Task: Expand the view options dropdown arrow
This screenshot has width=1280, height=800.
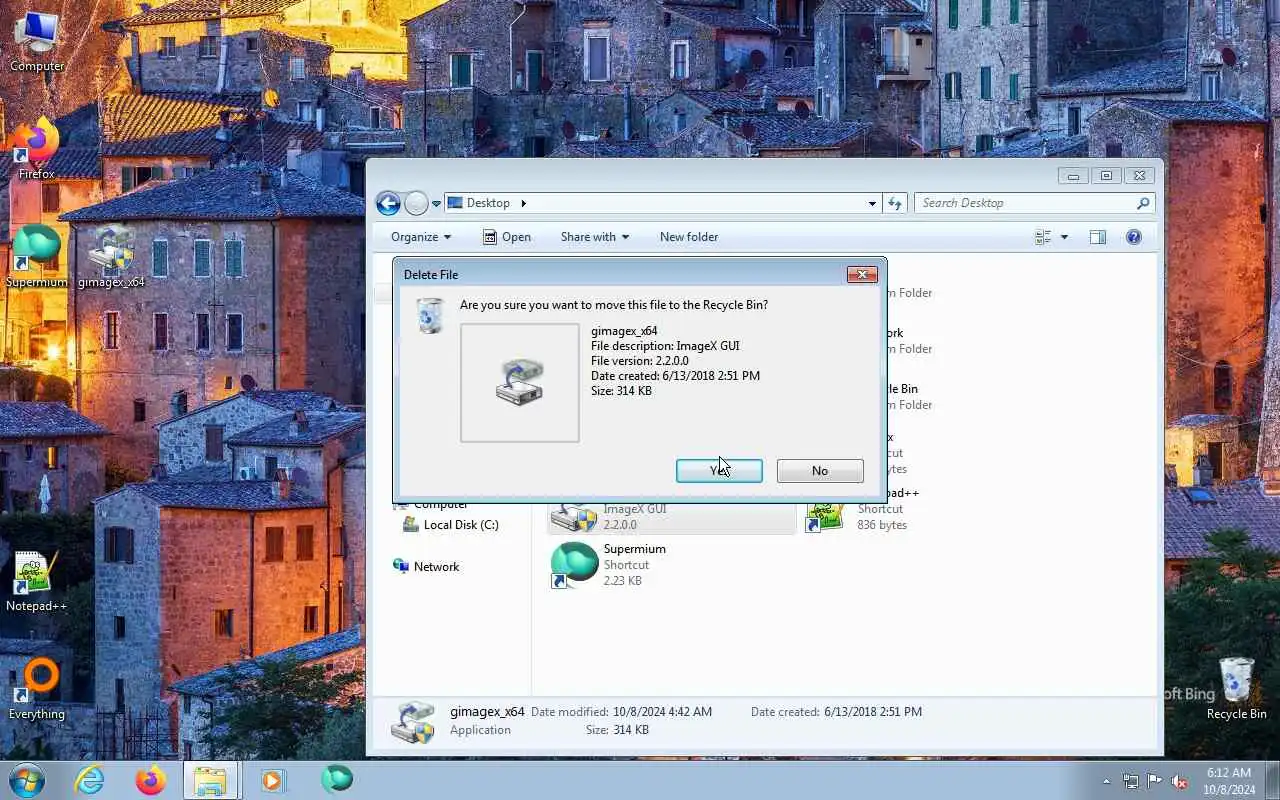Action: point(1064,237)
